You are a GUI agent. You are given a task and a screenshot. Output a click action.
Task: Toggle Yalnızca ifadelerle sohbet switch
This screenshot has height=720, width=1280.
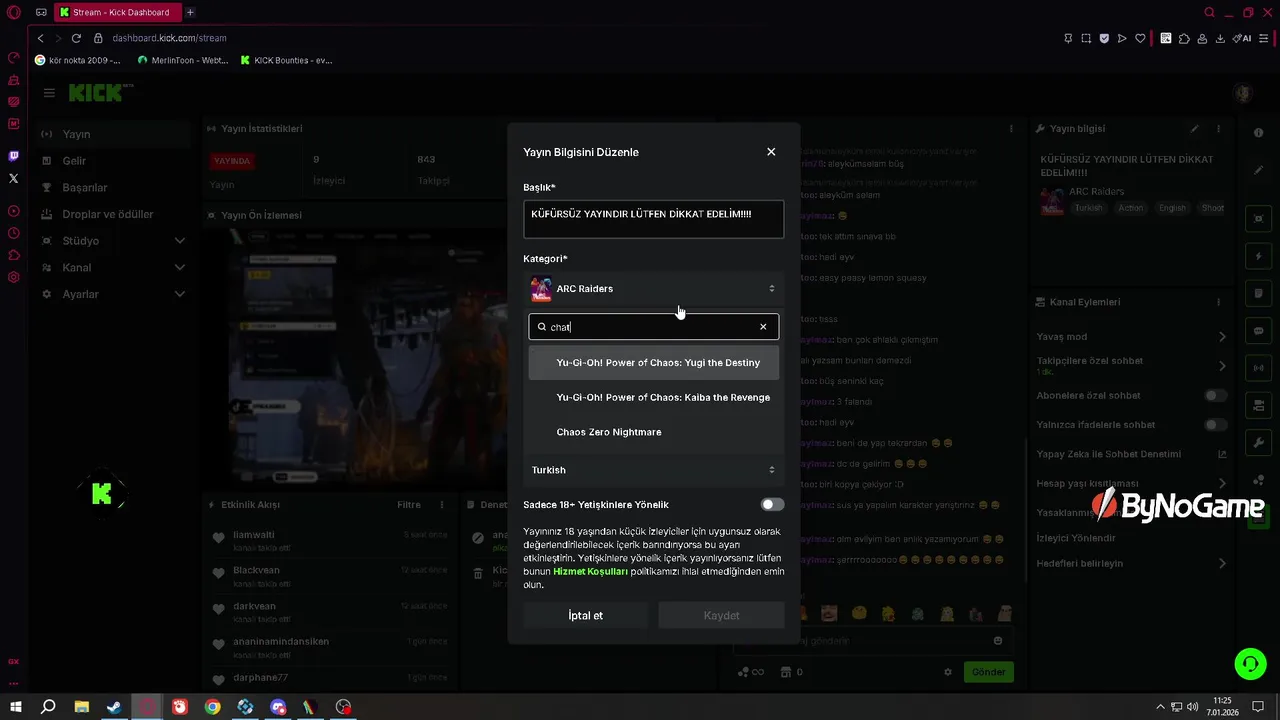(x=1215, y=425)
